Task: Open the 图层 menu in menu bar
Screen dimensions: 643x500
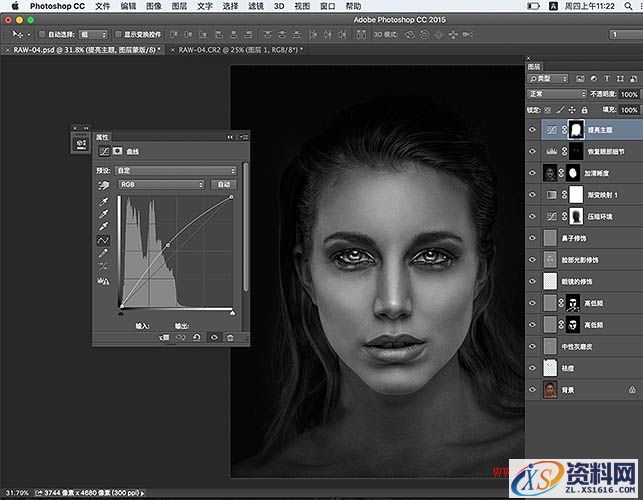Action: point(180,6)
